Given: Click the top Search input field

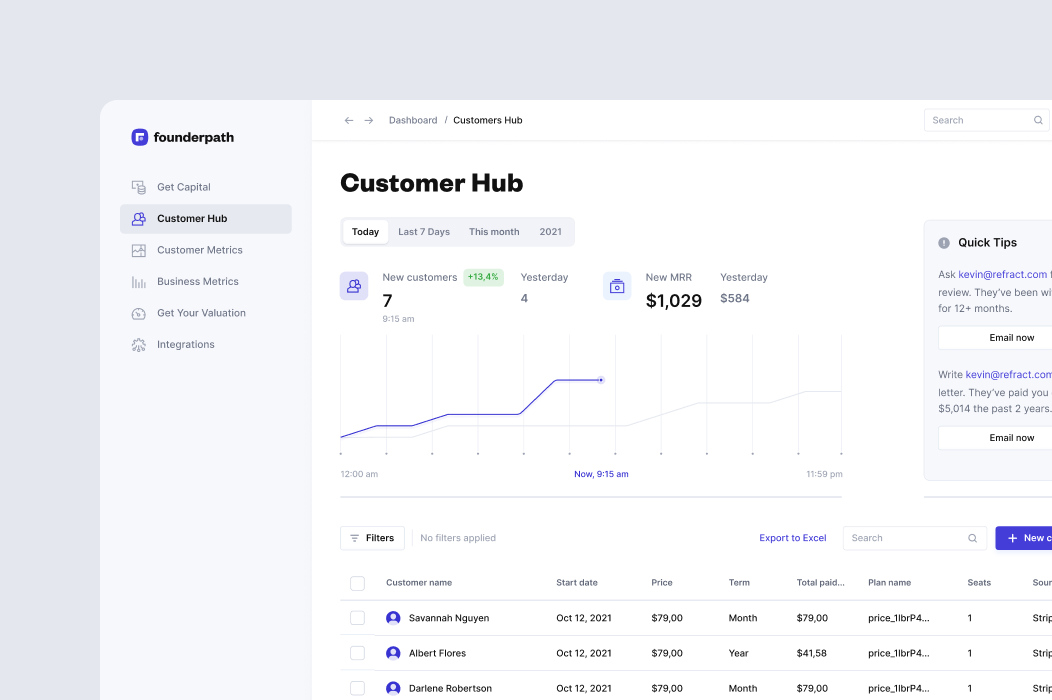Looking at the screenshot, I should (986, 120).
